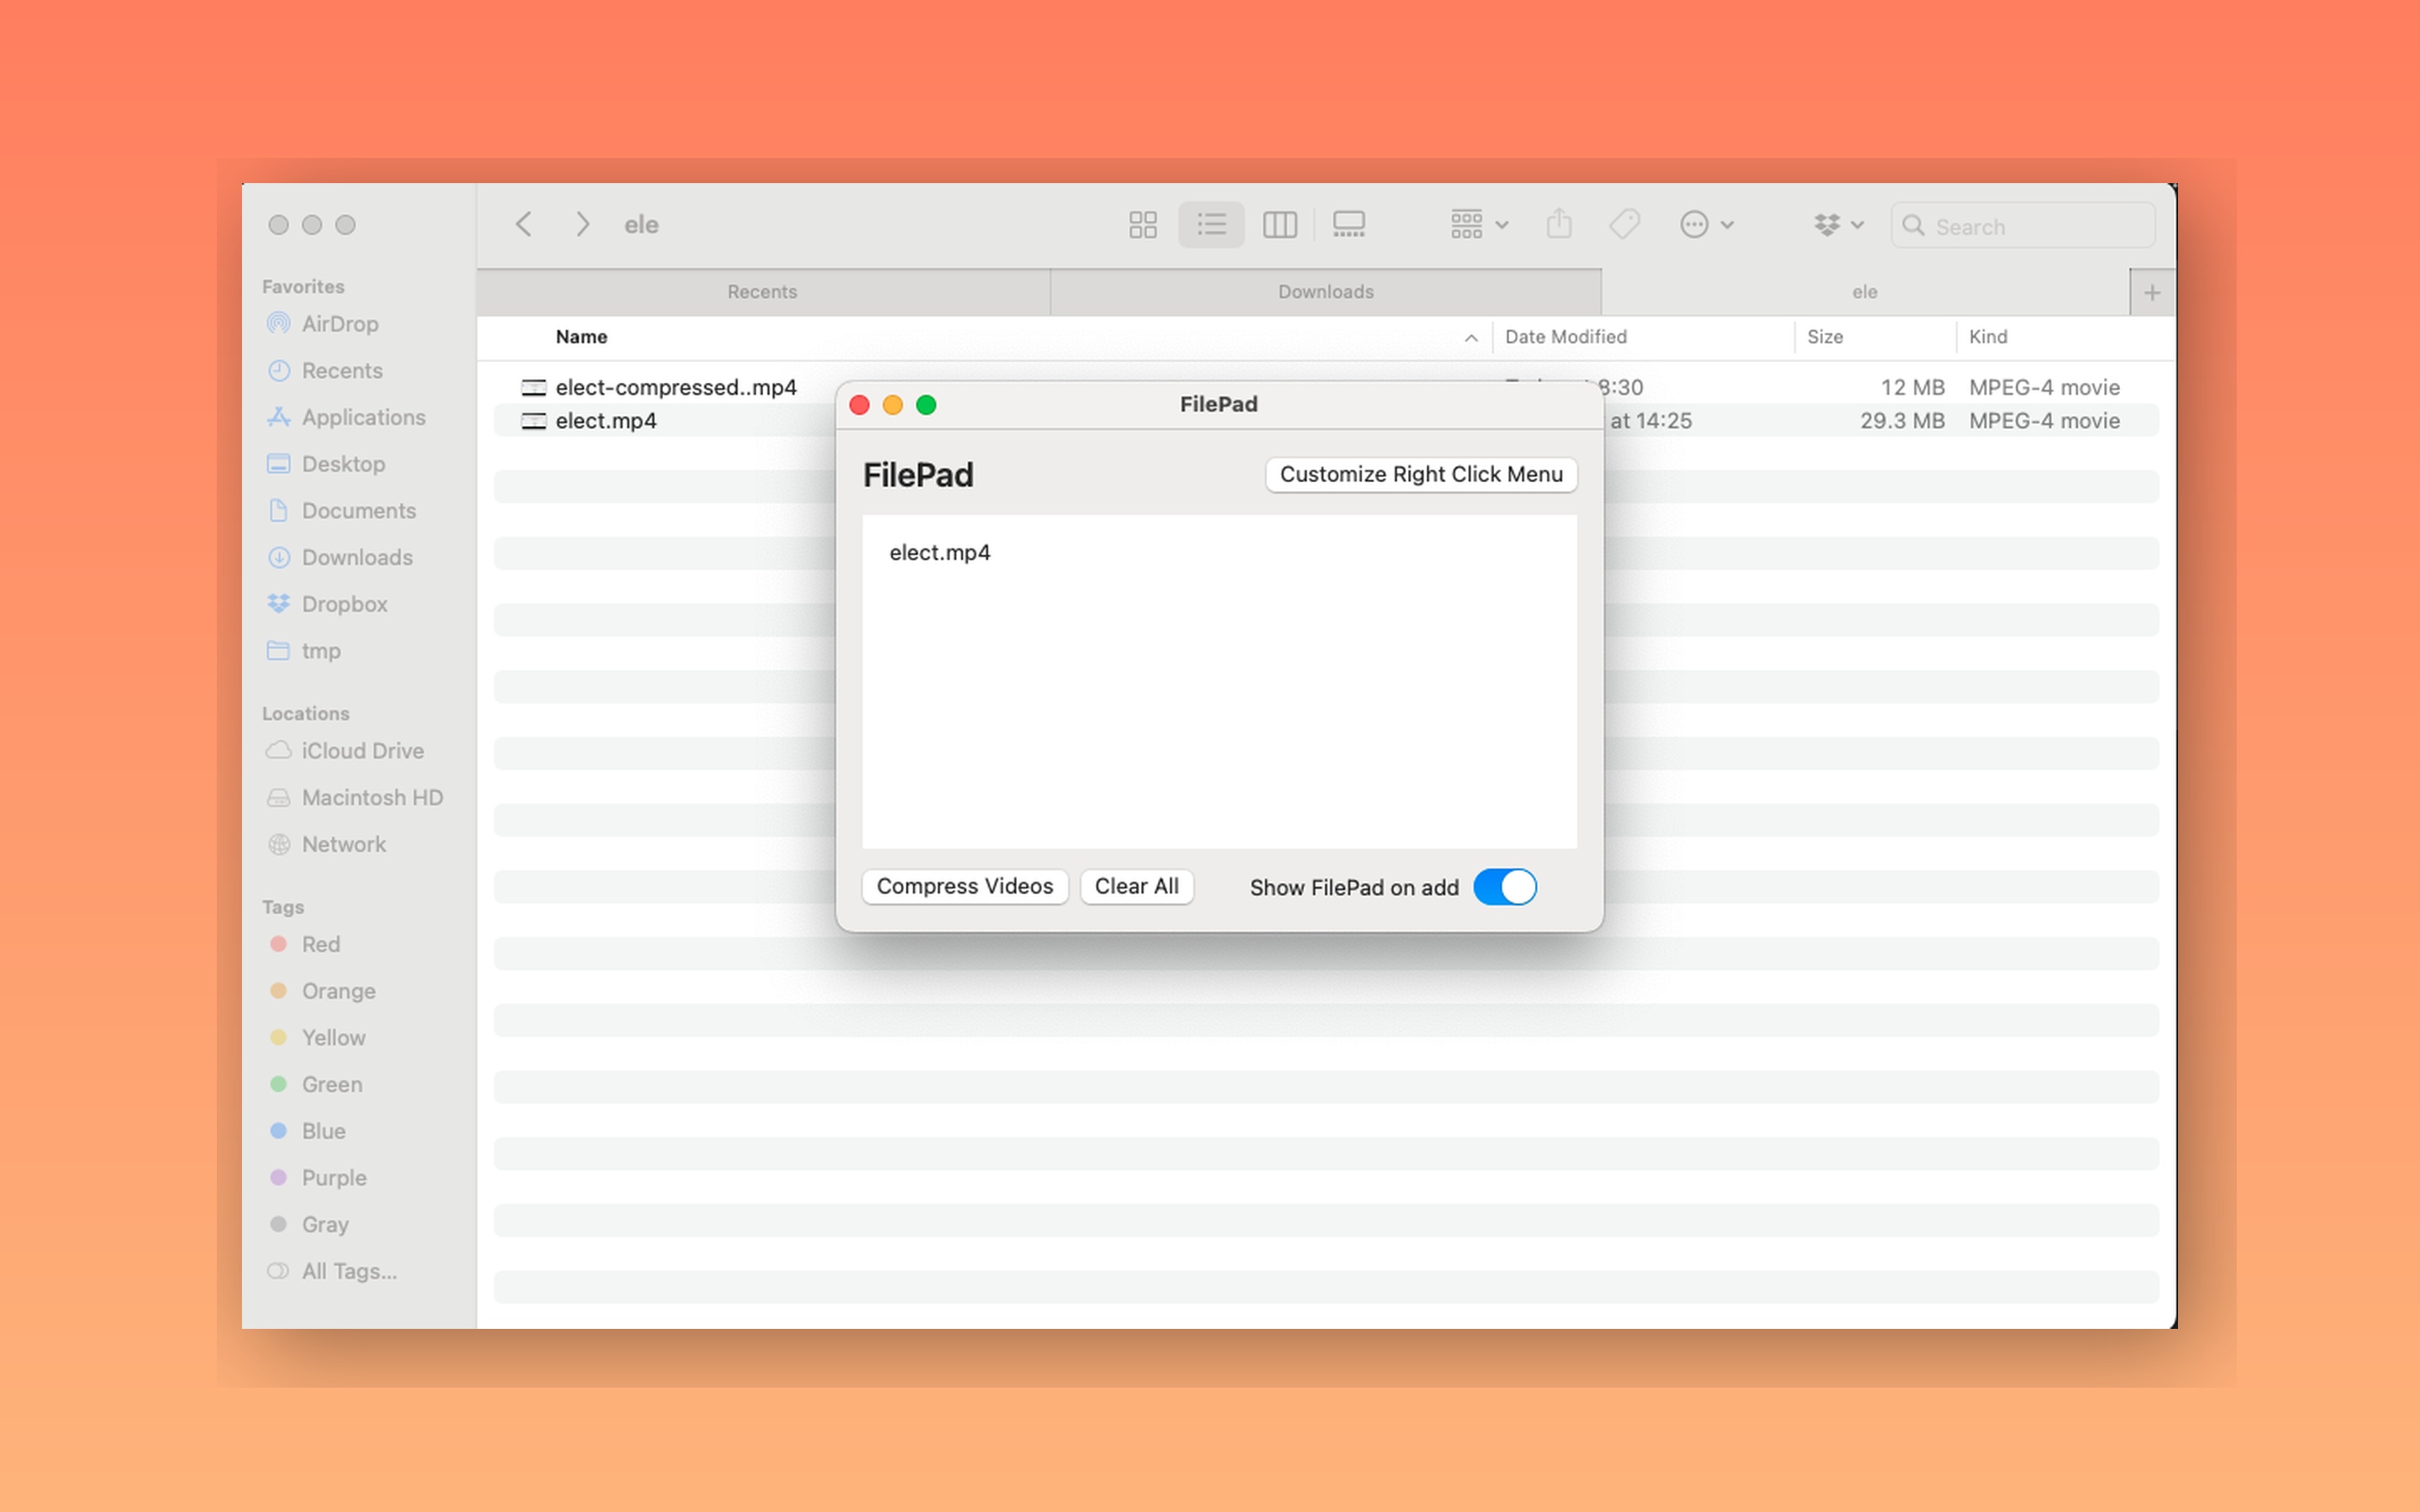2420x1512 pixels.
Task: Open the Dropbox dropdown in the toolbar
Action: (1838, 224)
